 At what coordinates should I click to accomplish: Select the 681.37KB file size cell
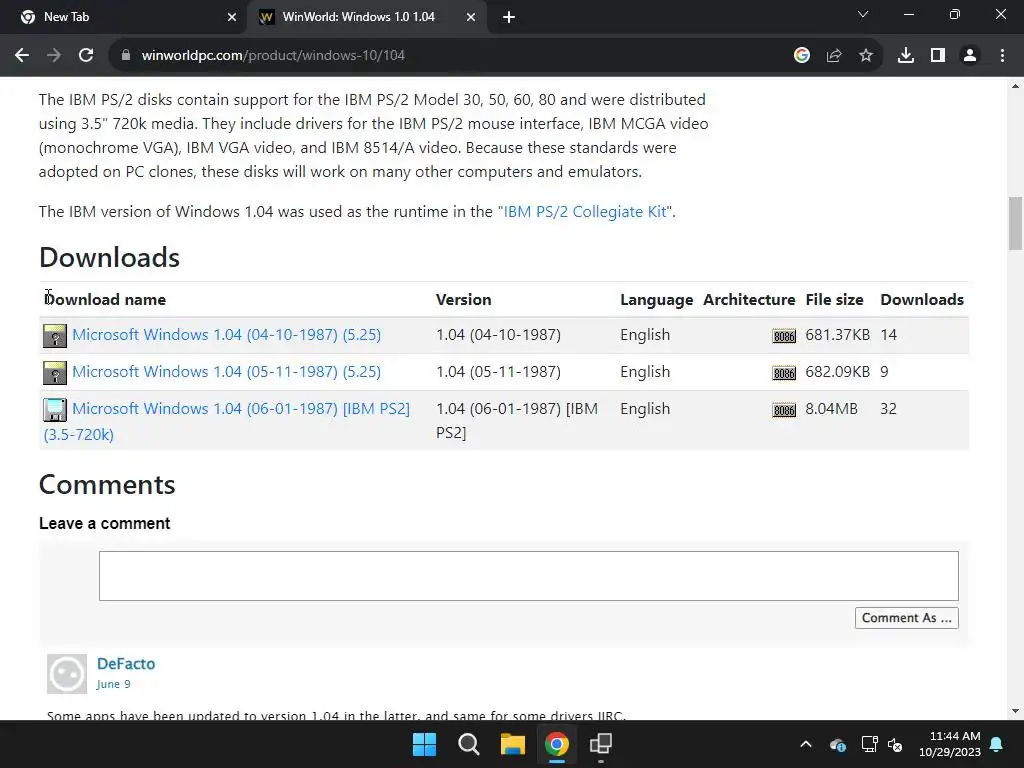point(837,335)
